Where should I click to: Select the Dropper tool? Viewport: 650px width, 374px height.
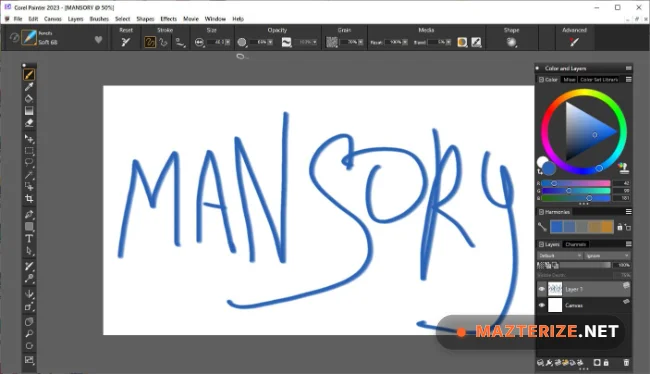tap(29, 87)
